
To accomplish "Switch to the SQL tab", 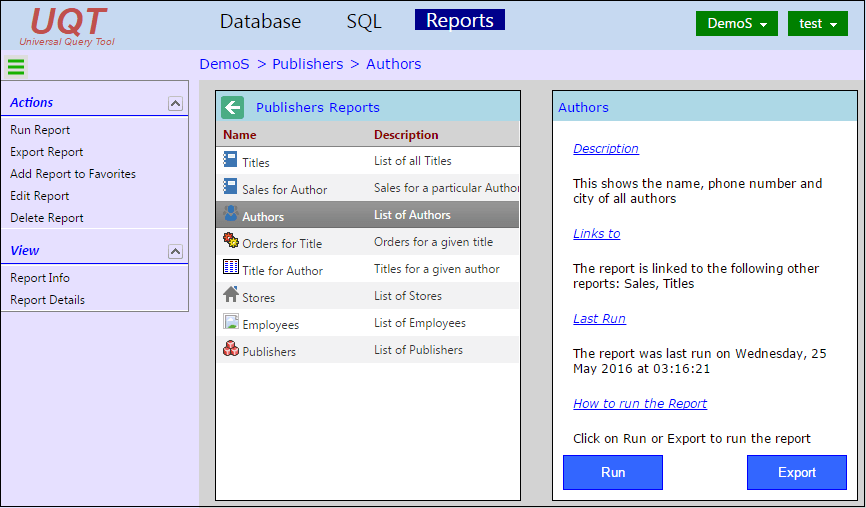I will 364,21.
